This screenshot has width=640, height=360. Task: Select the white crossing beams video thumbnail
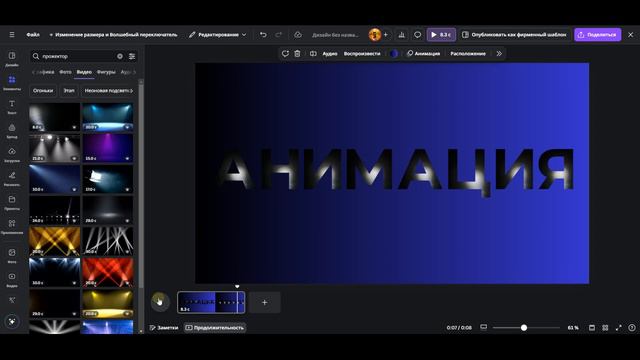point(108,241)
